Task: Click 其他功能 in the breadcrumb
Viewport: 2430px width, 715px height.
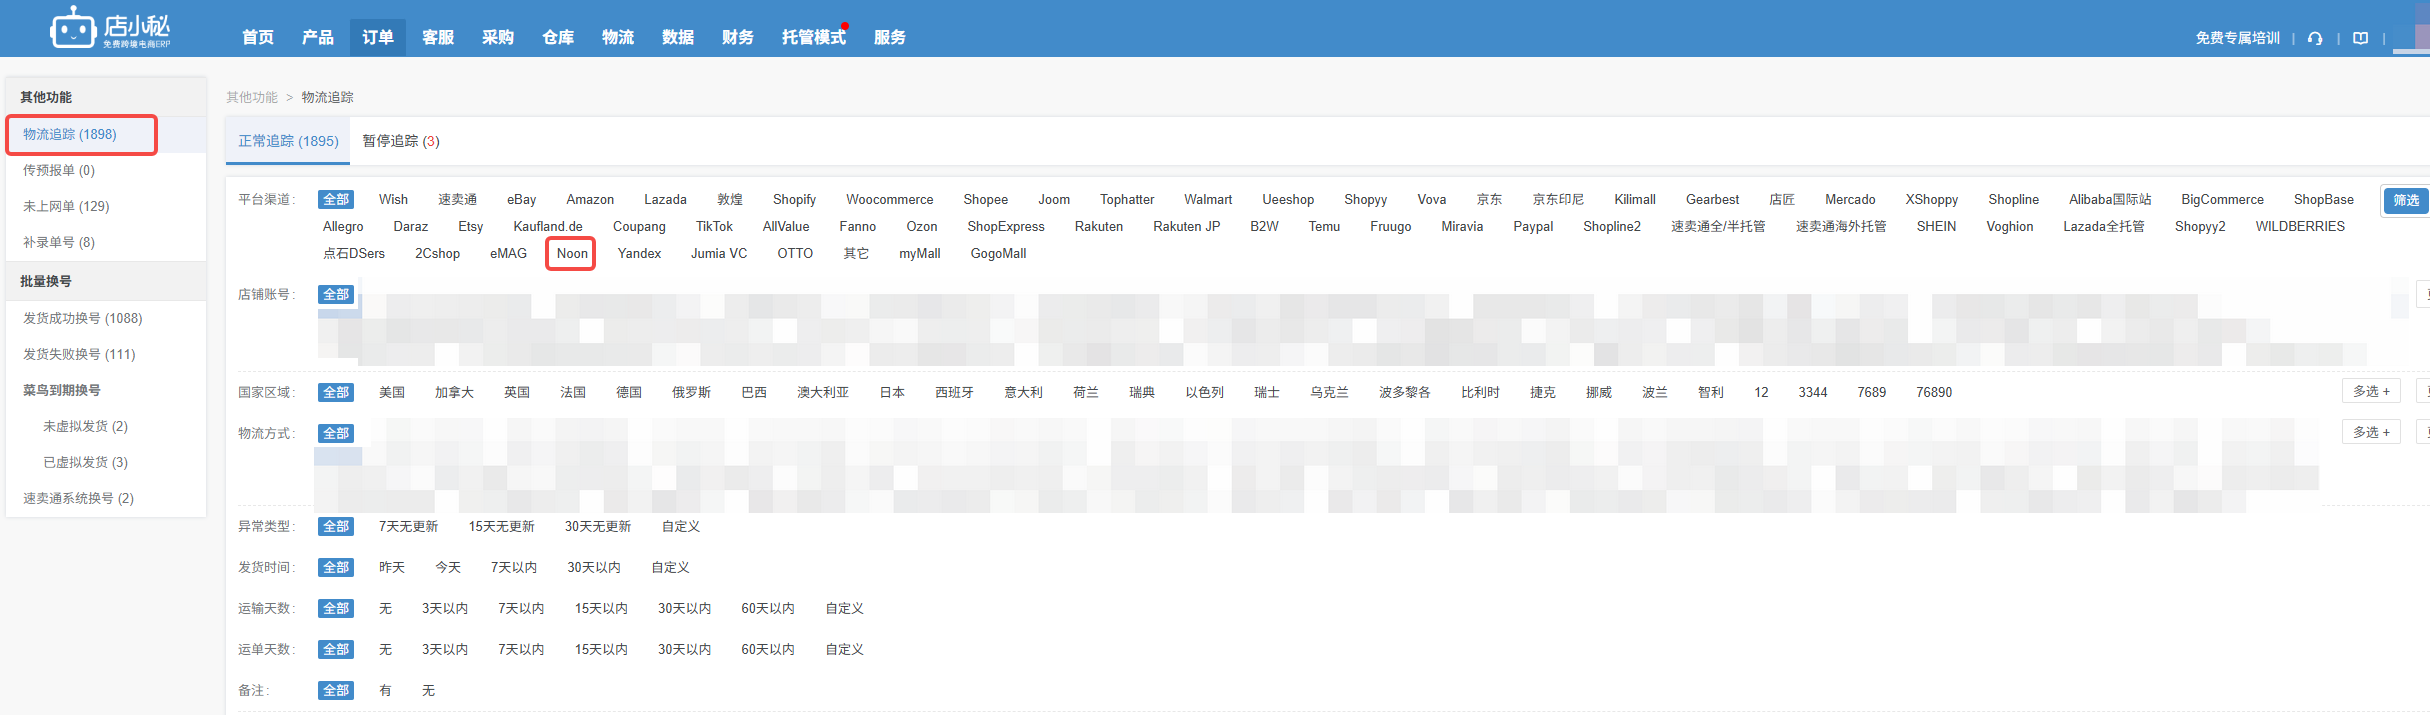Action: point(251,97)
